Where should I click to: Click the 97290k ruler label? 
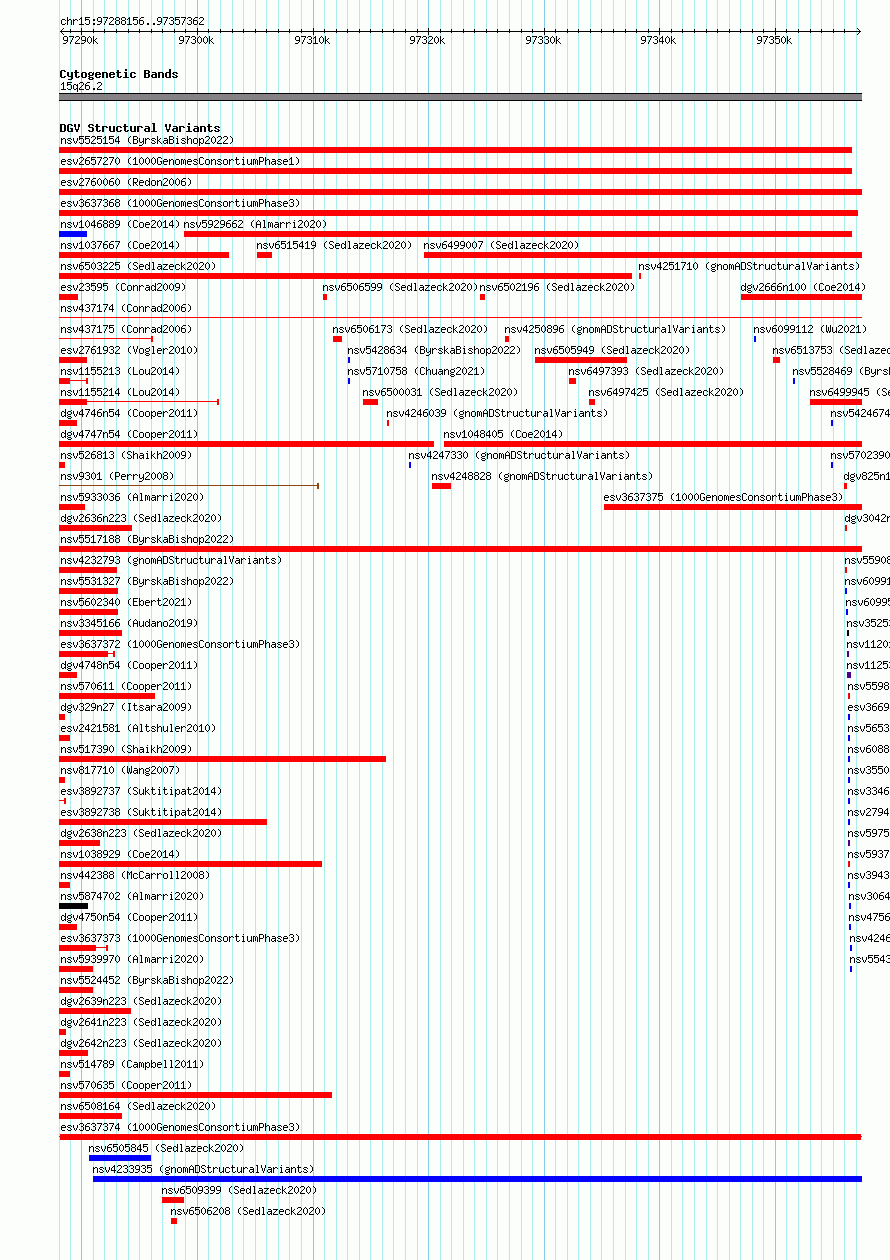click(x=80, y=40)
